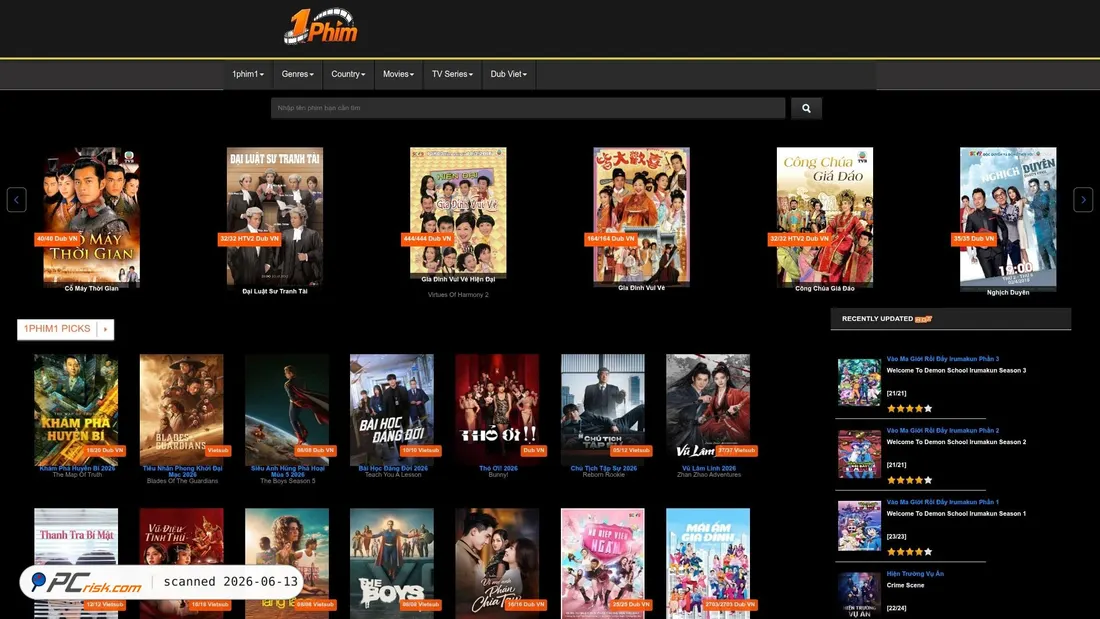Click the 1Phim site logo

pos(321,27)
